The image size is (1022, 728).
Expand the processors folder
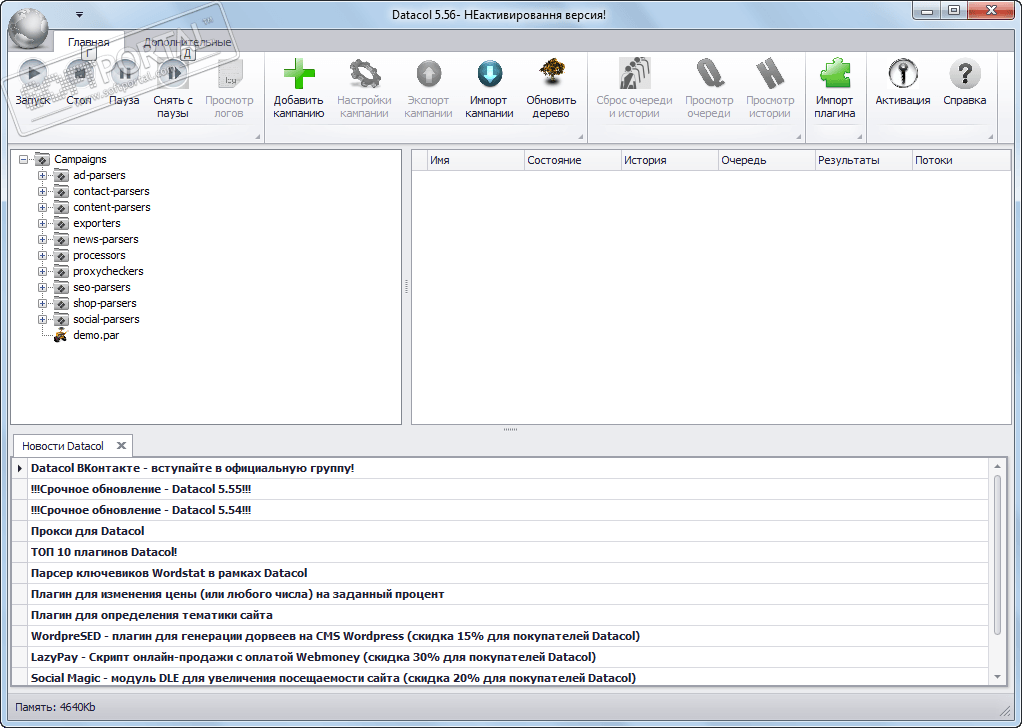click(42, 255)
